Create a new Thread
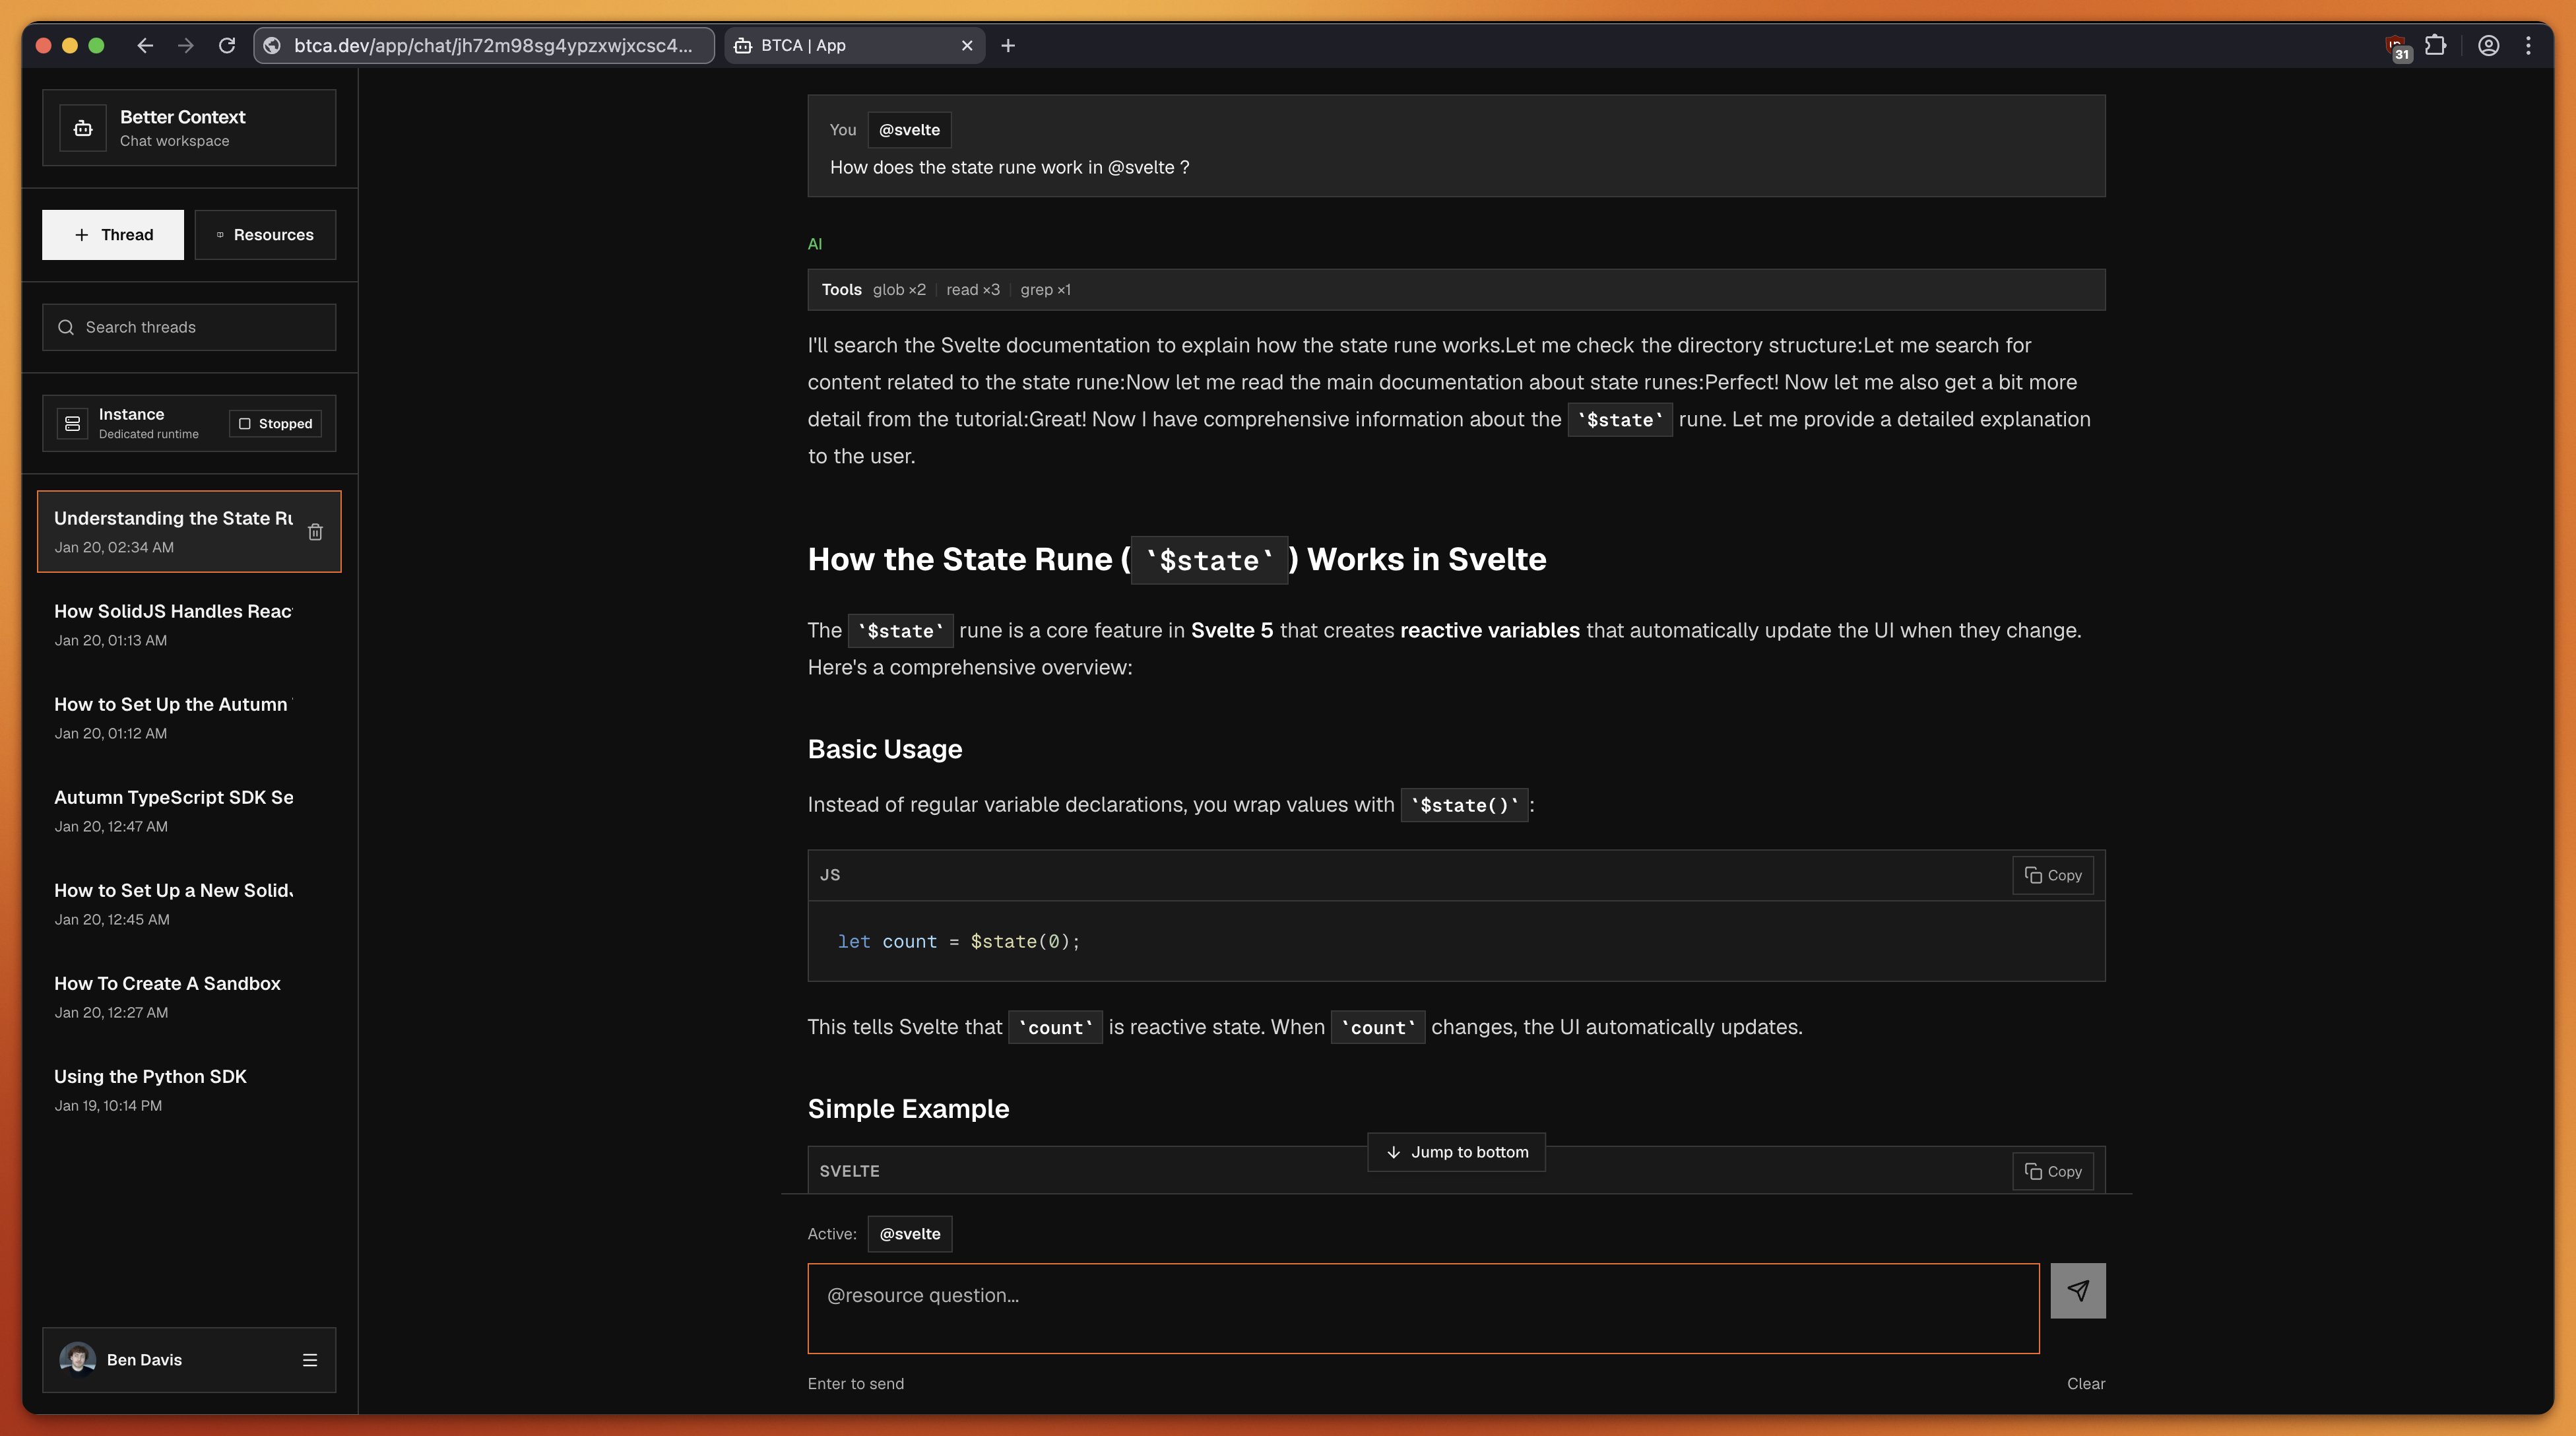This screenshot has height=1436, width=2576. click(x=112, y=234)
